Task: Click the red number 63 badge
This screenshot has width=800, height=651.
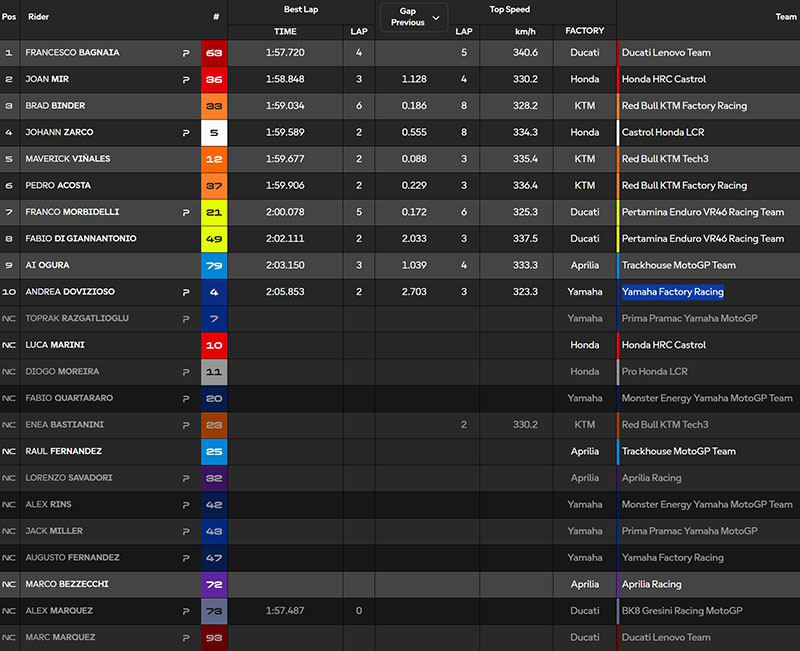Action: 214,53
